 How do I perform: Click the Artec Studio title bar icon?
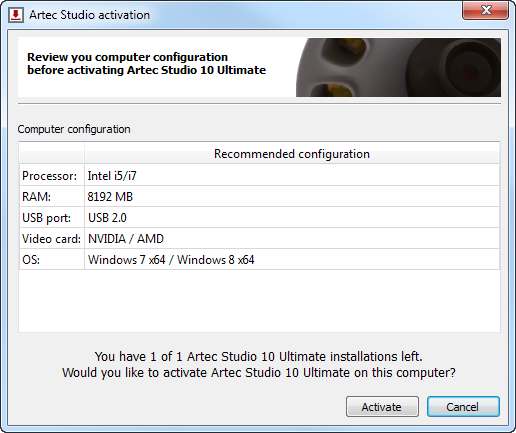(x=16, y=15)
